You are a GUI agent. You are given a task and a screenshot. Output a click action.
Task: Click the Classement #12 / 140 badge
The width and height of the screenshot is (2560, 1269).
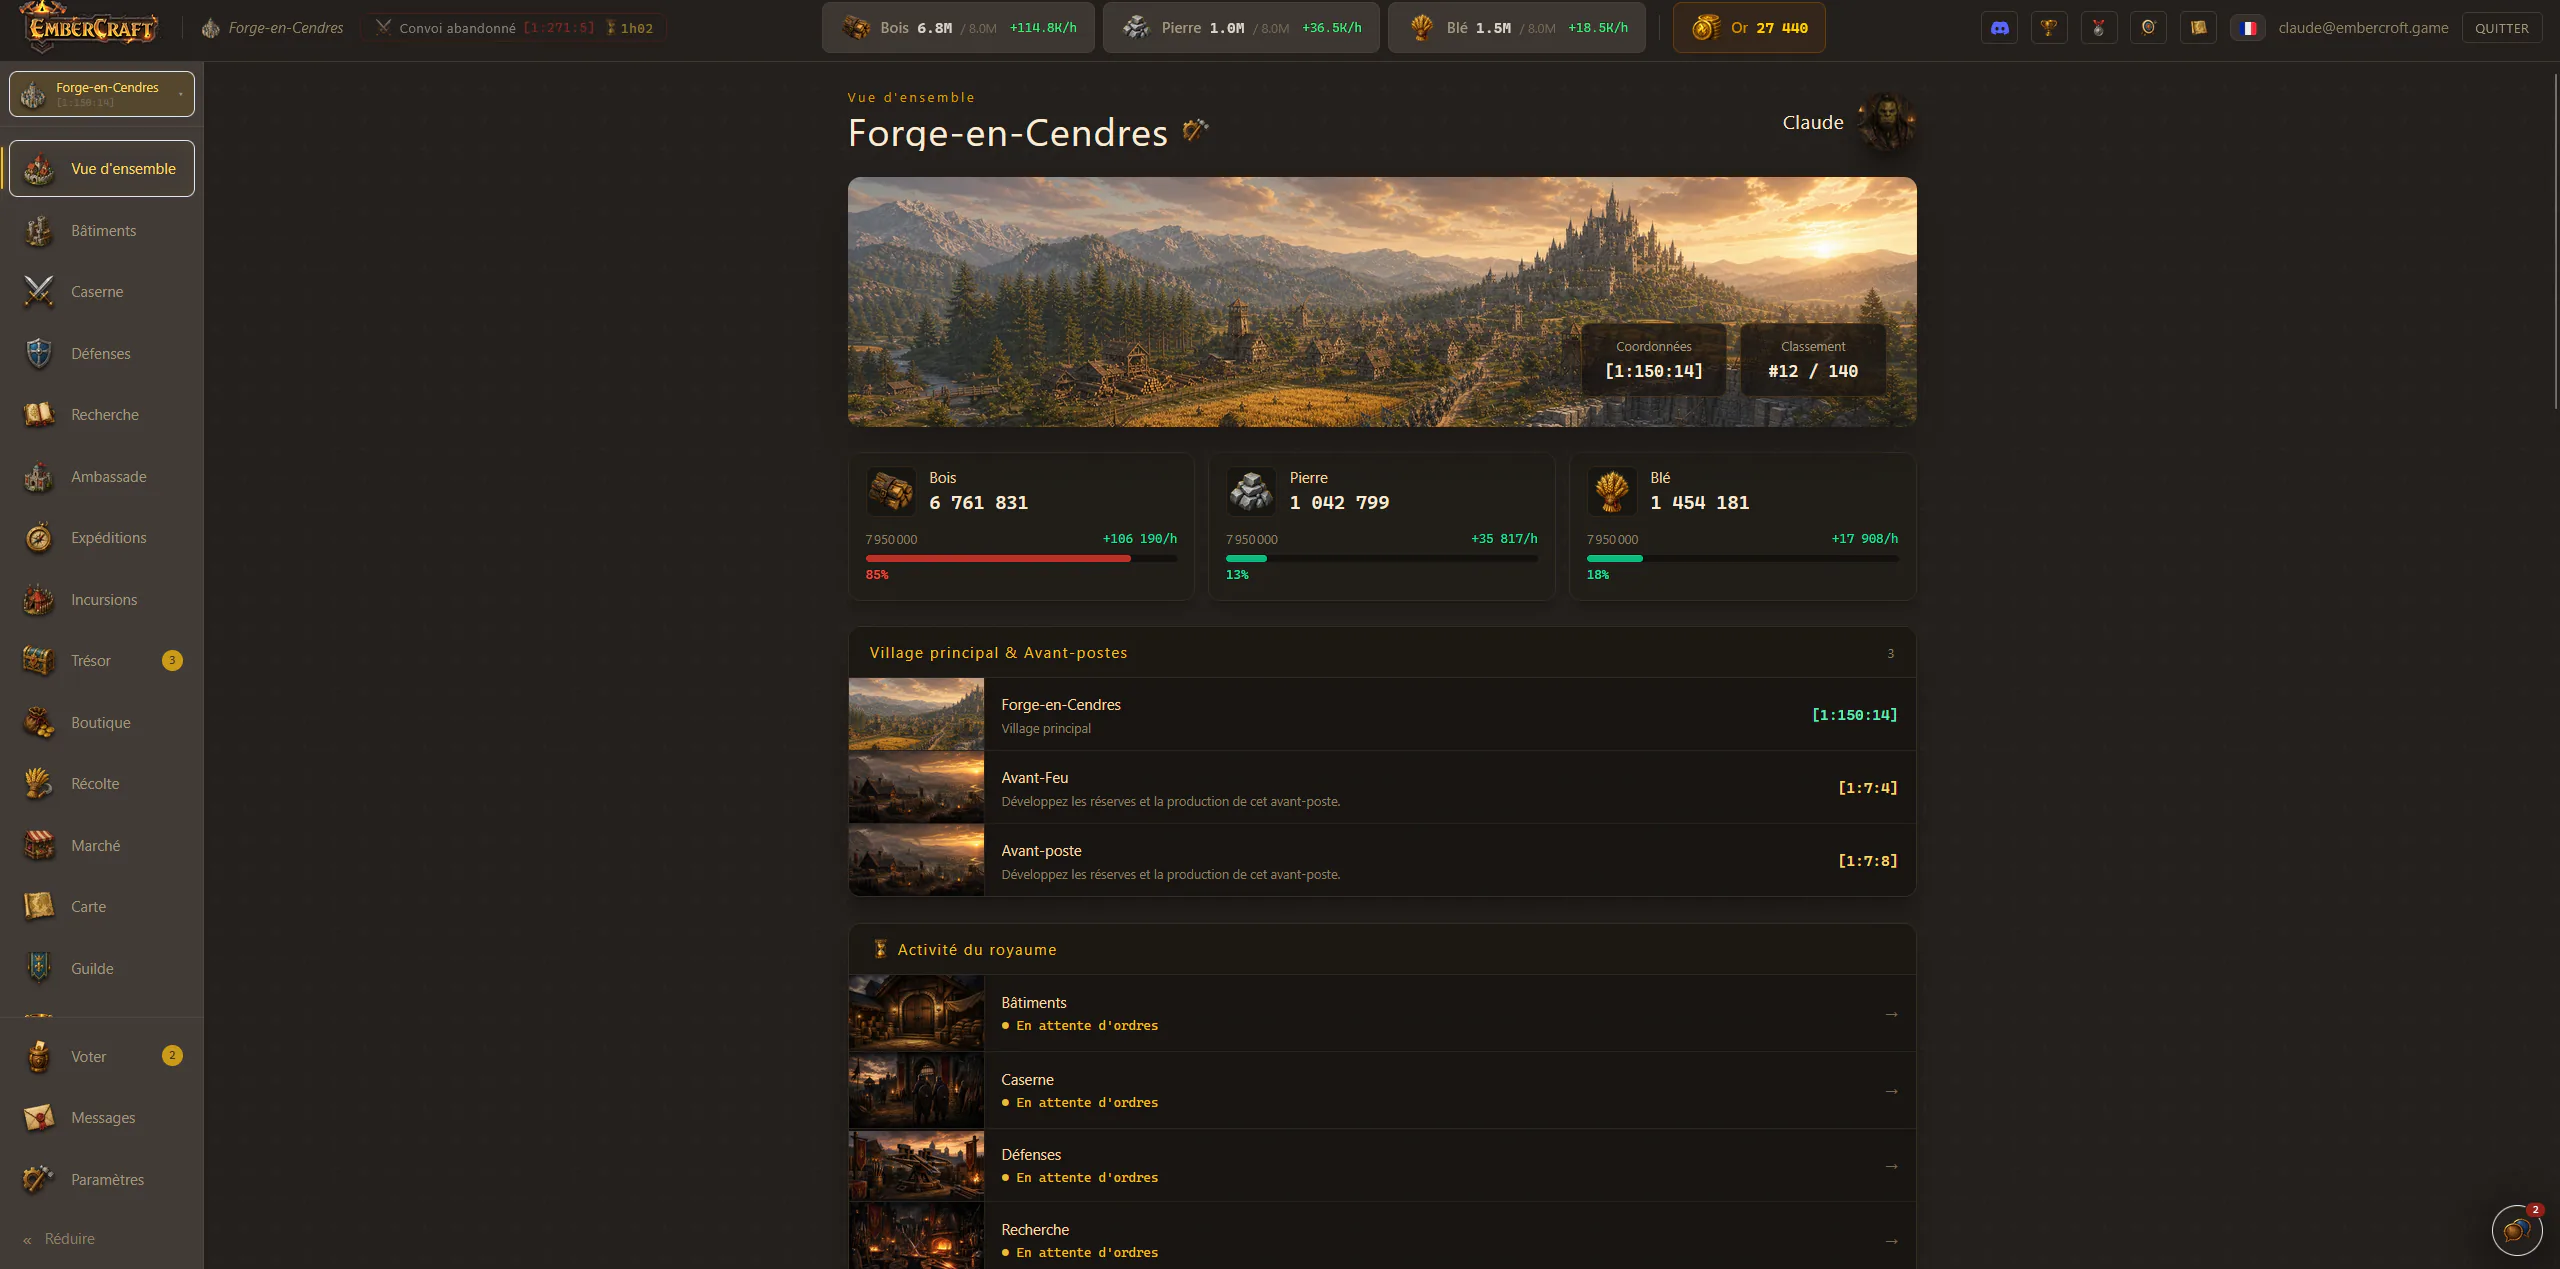click(x=1813, y=359)
